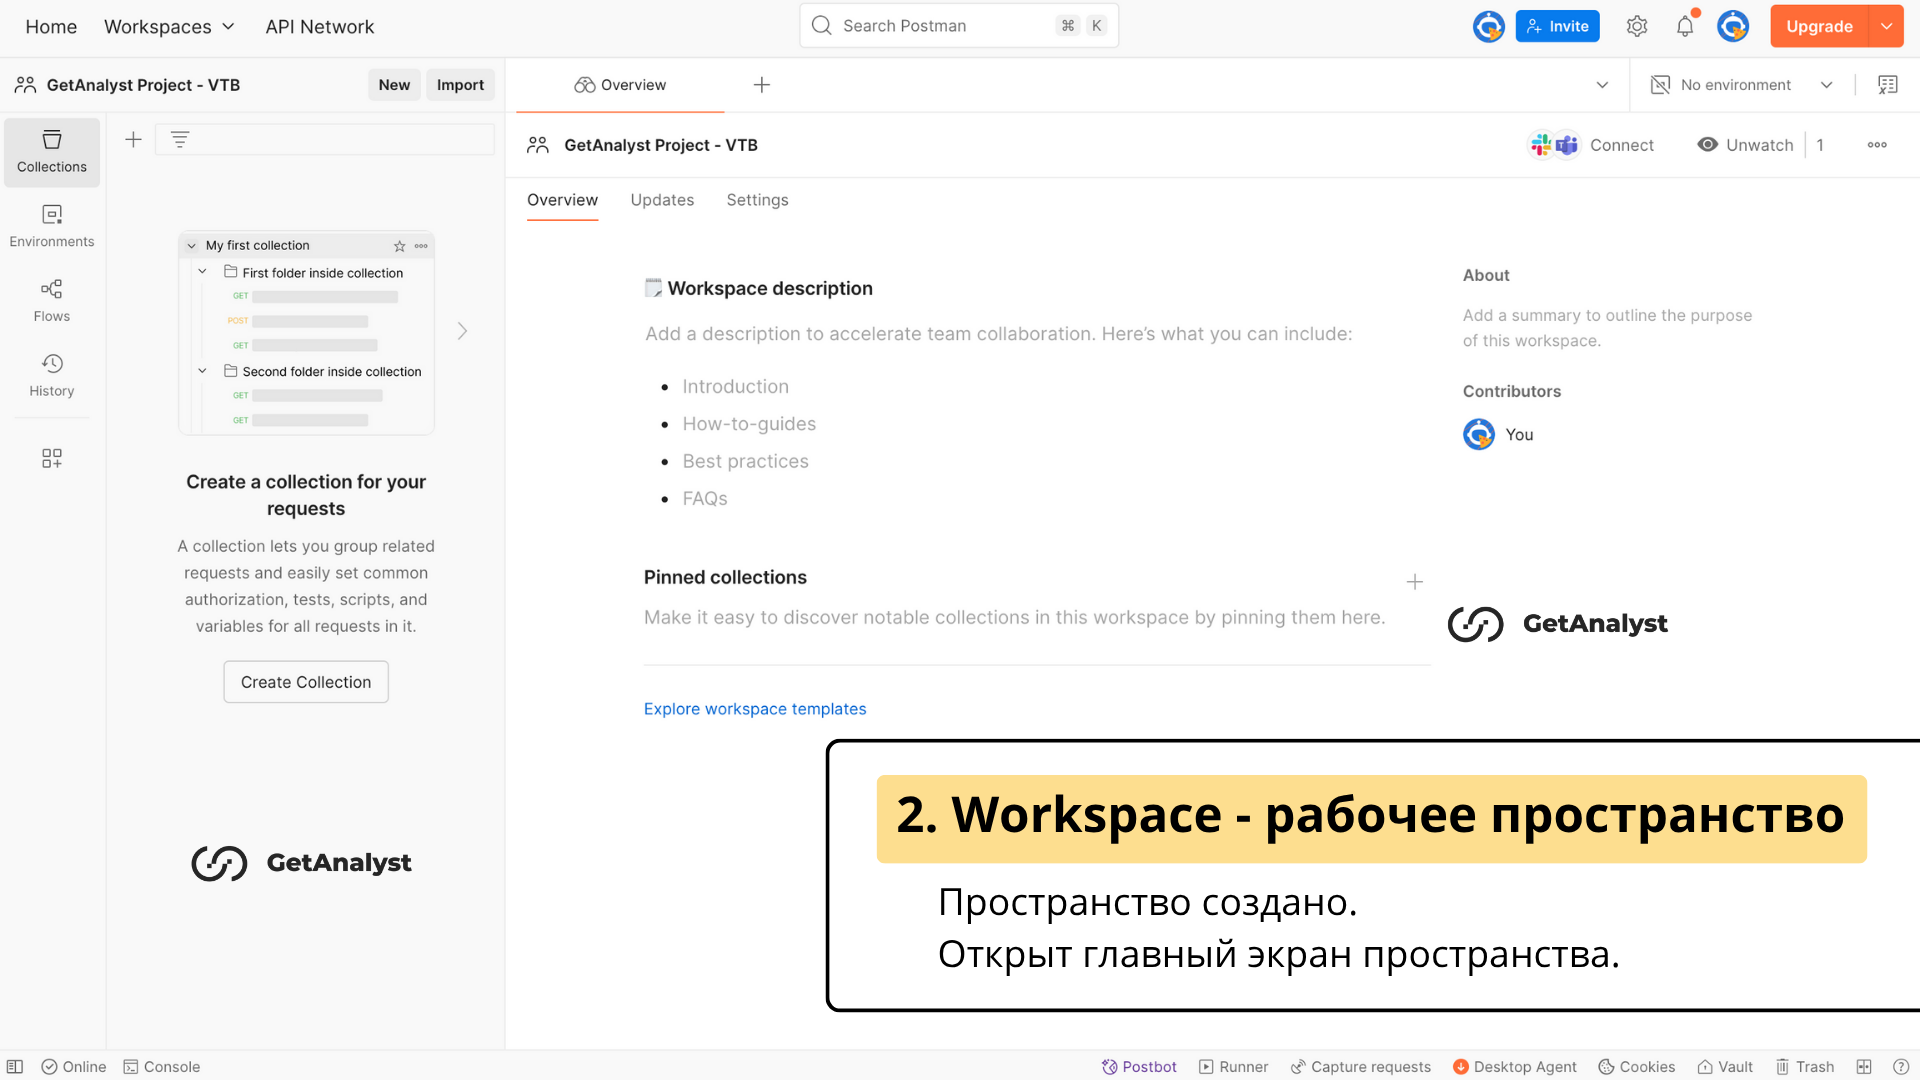Switch to the Overview sub-tab
The height and width of the screenshot is (1080, 1920).
[x=563, y=200]
